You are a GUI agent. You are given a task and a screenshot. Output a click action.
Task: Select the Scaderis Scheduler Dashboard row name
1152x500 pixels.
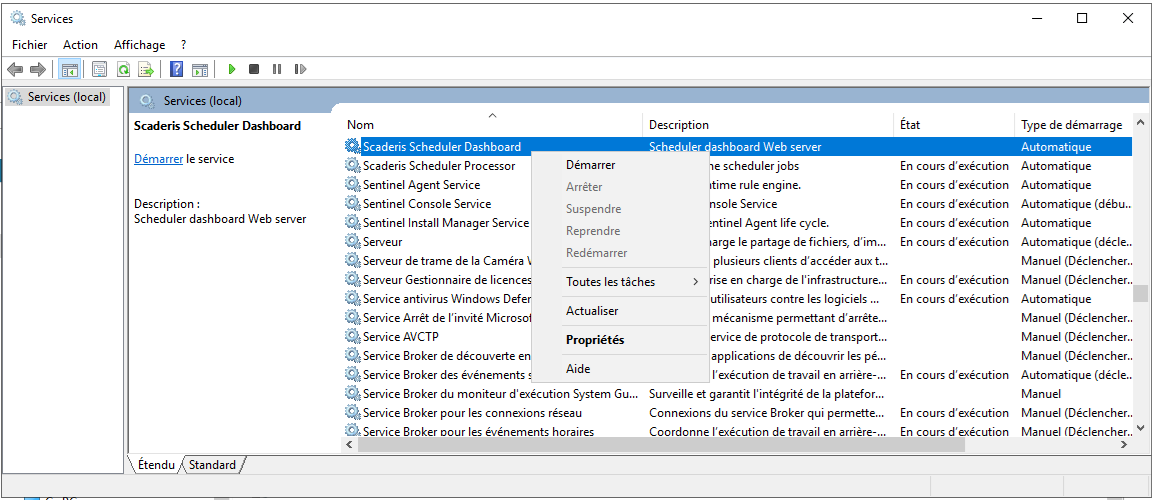(x=442, y=146)
